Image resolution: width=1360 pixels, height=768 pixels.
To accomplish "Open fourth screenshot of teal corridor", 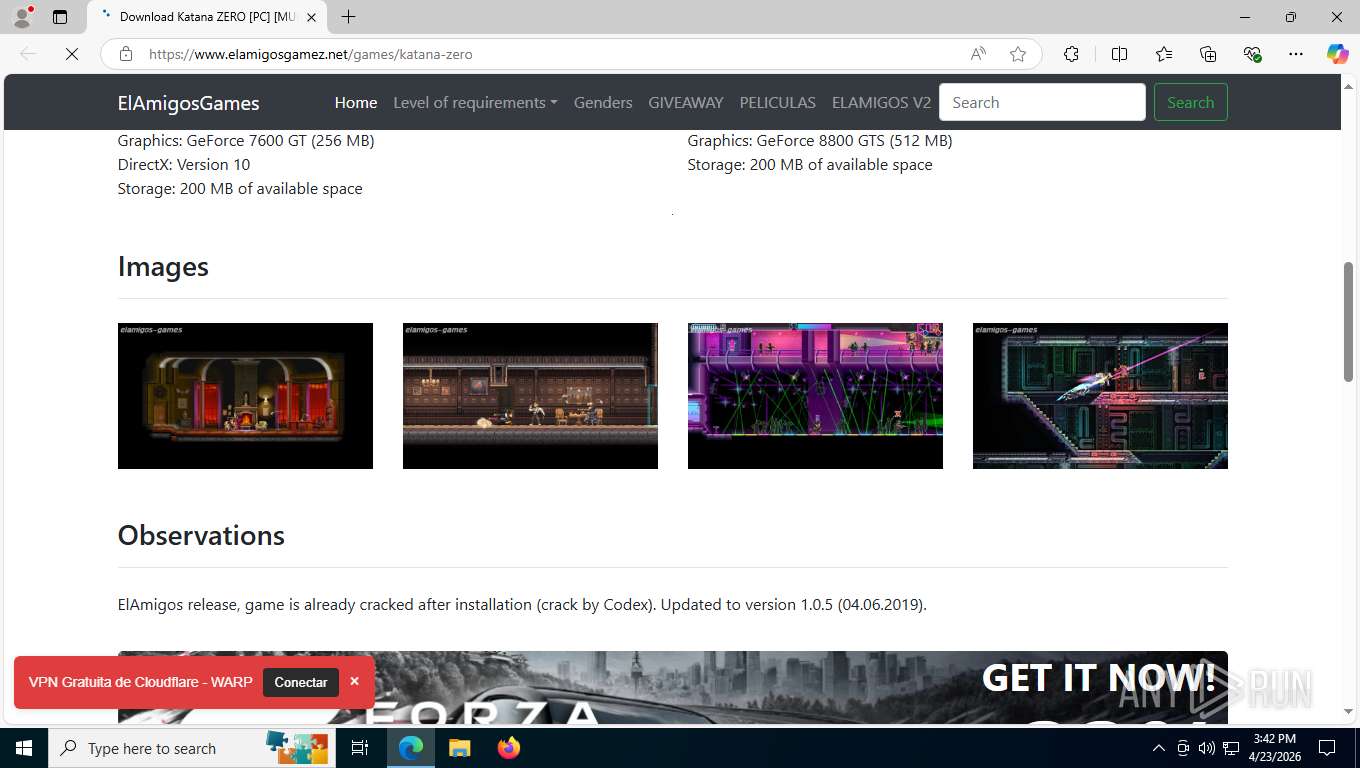I will tap(1100, 396).
